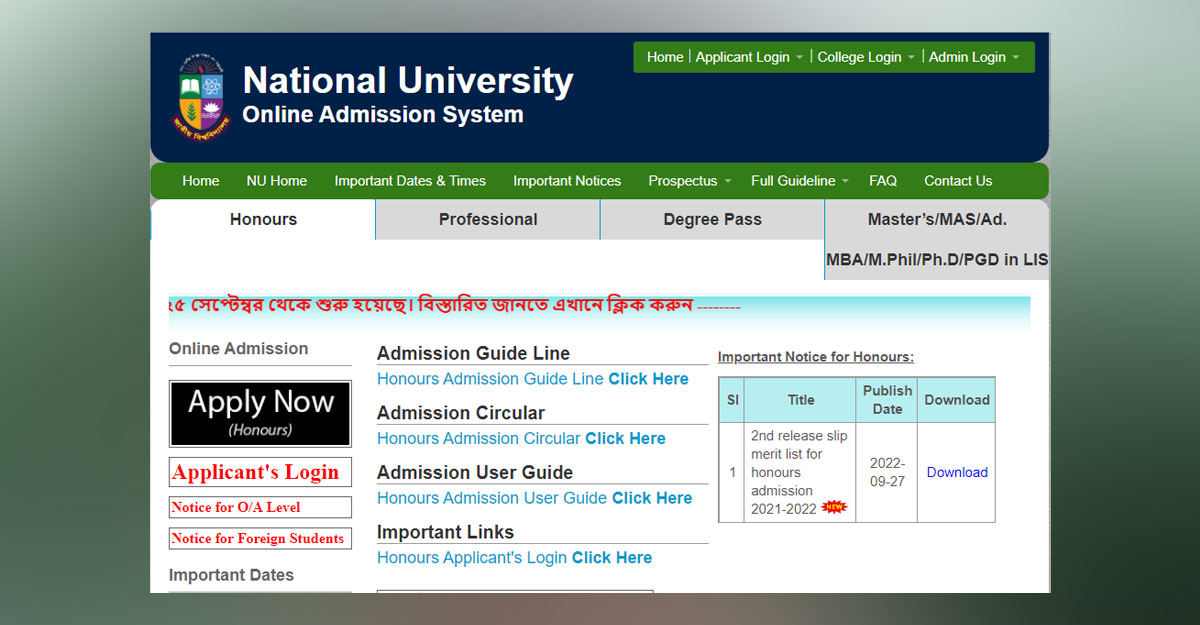Open the red Applicant's Login button
The image size is (1200, 625).
260,473
